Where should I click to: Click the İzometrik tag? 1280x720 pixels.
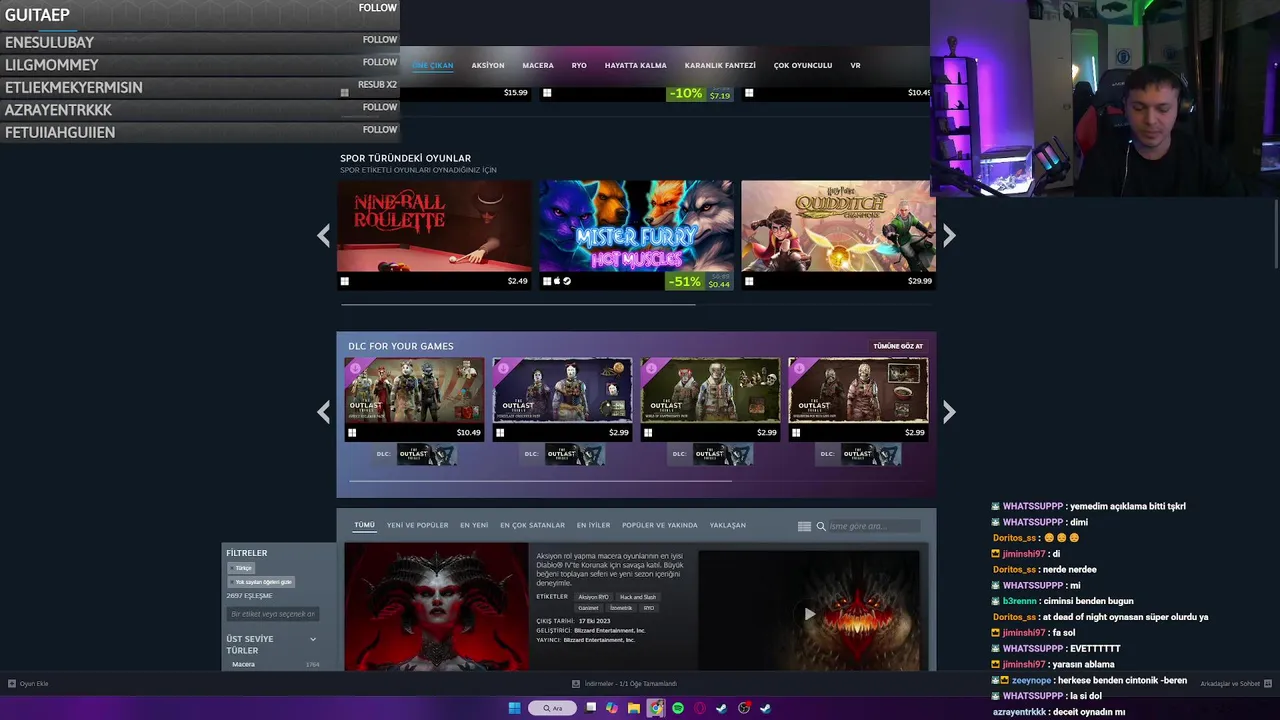point(621,608)
